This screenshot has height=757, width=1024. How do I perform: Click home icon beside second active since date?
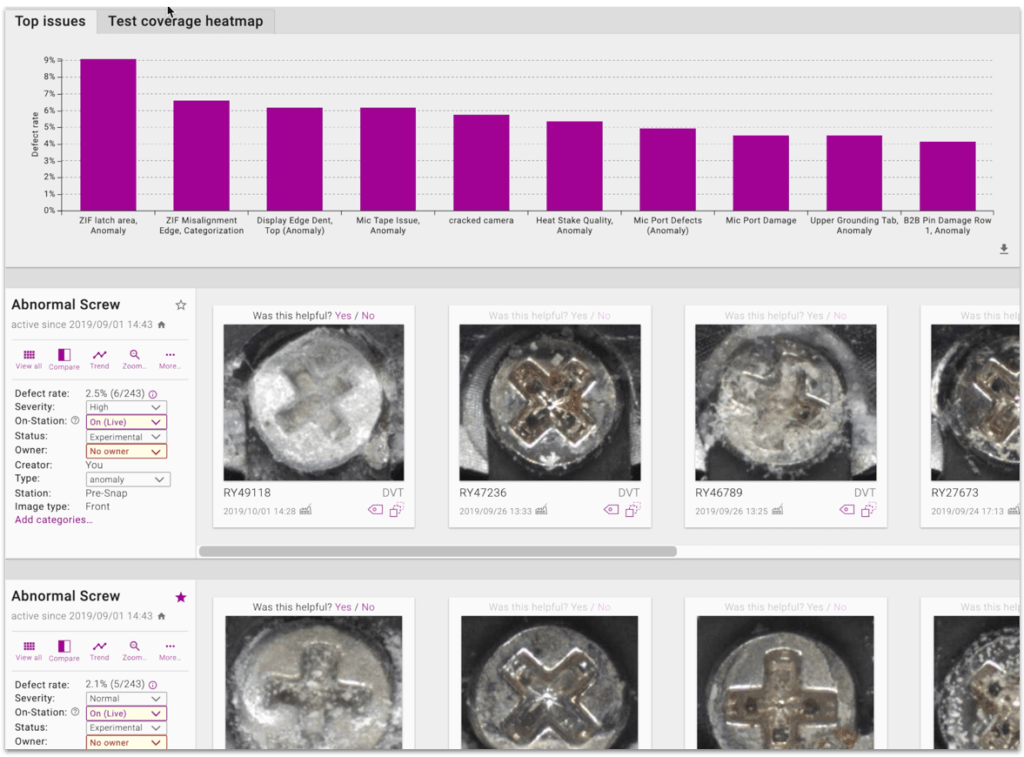tap(161, 616)
